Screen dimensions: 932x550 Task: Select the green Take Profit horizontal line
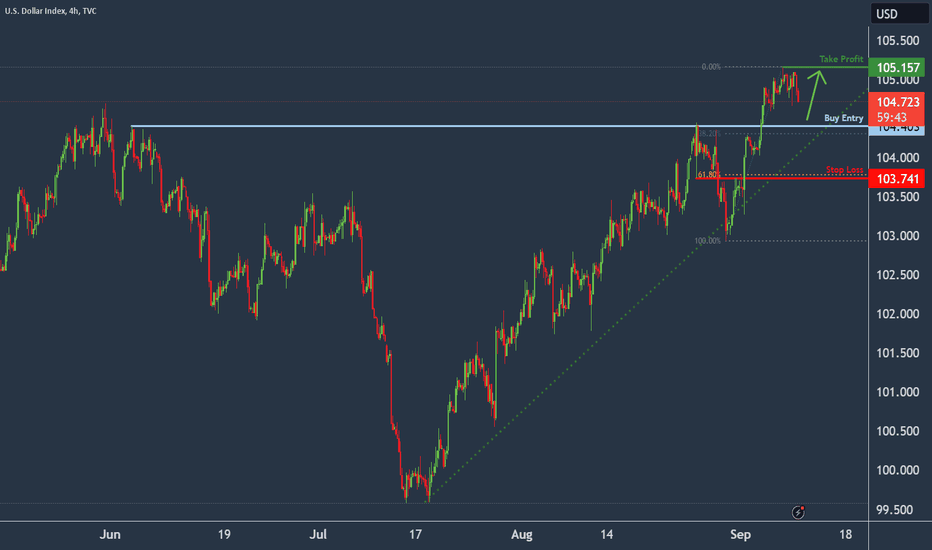pos(825,67)
